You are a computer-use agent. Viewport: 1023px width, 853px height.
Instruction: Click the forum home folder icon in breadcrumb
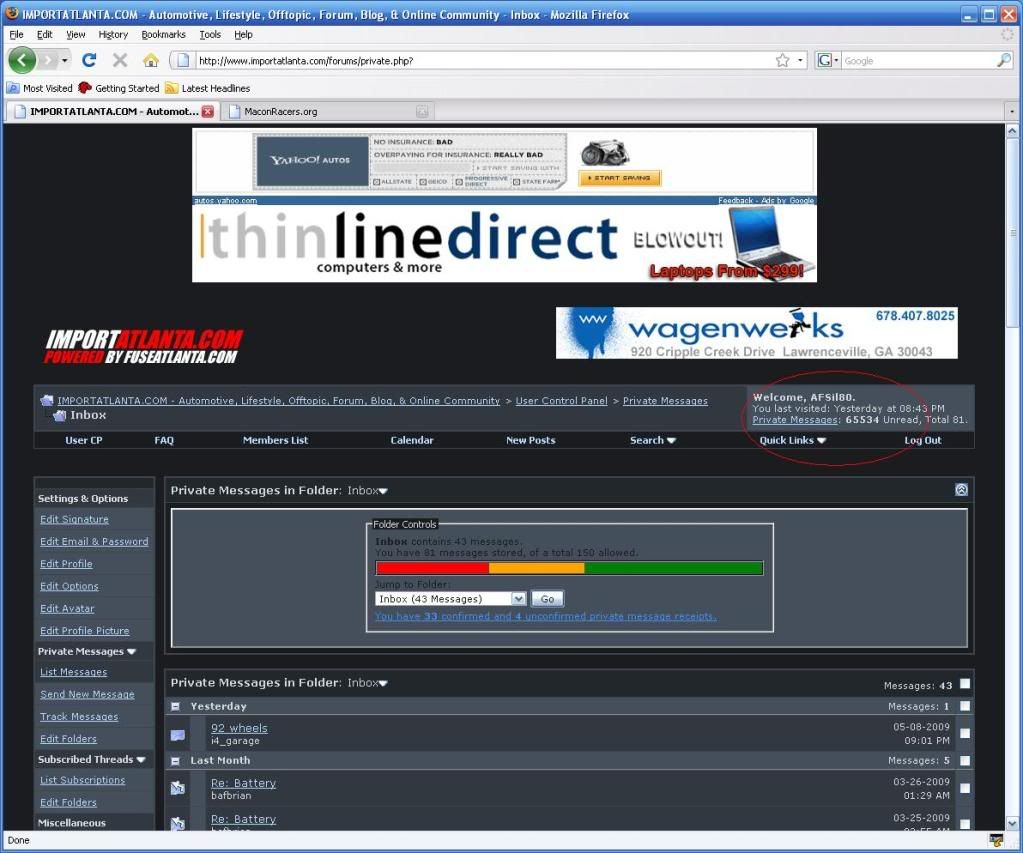(x=47, y=401)
